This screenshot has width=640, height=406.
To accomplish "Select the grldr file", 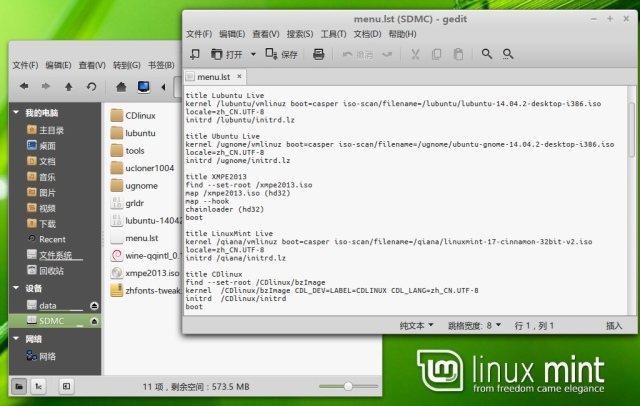I will pyautogui.click(x=127, y=203).
